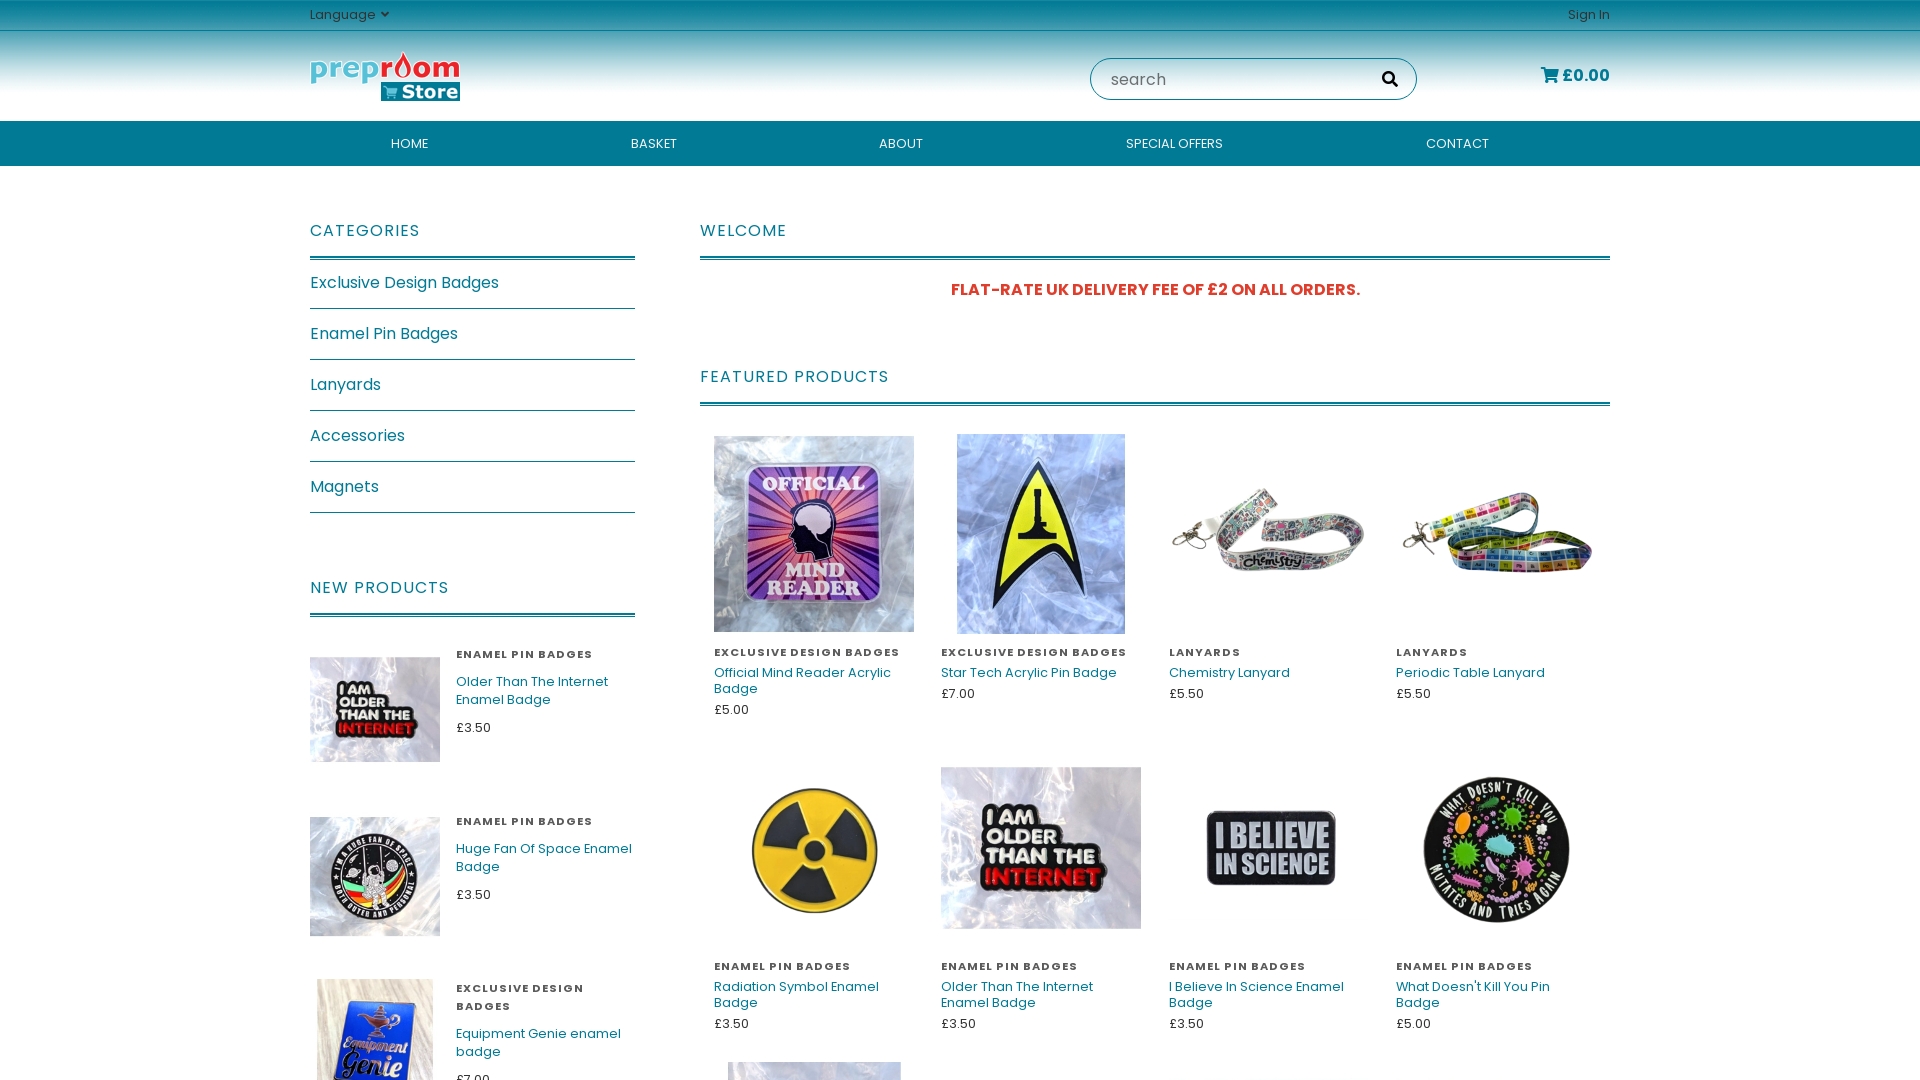Switch to the ABOUT page
Viewport: 1920px width, 1080px height.
click(900, 143)
